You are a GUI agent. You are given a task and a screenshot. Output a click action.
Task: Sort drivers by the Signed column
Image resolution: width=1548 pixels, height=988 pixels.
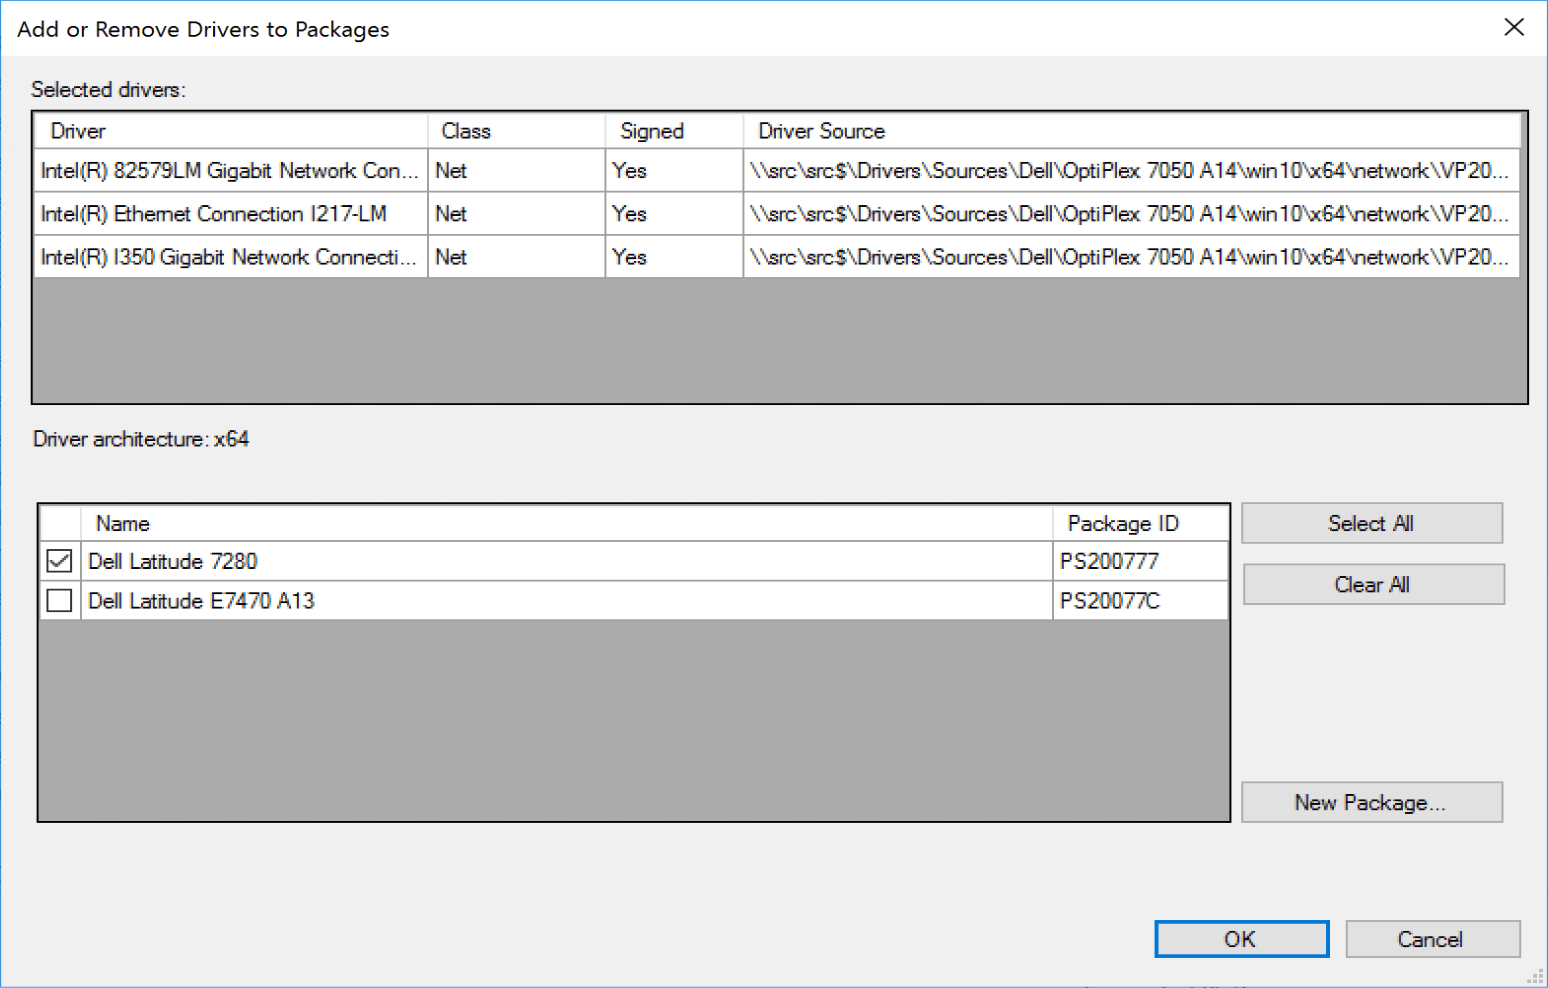point(651,130)
